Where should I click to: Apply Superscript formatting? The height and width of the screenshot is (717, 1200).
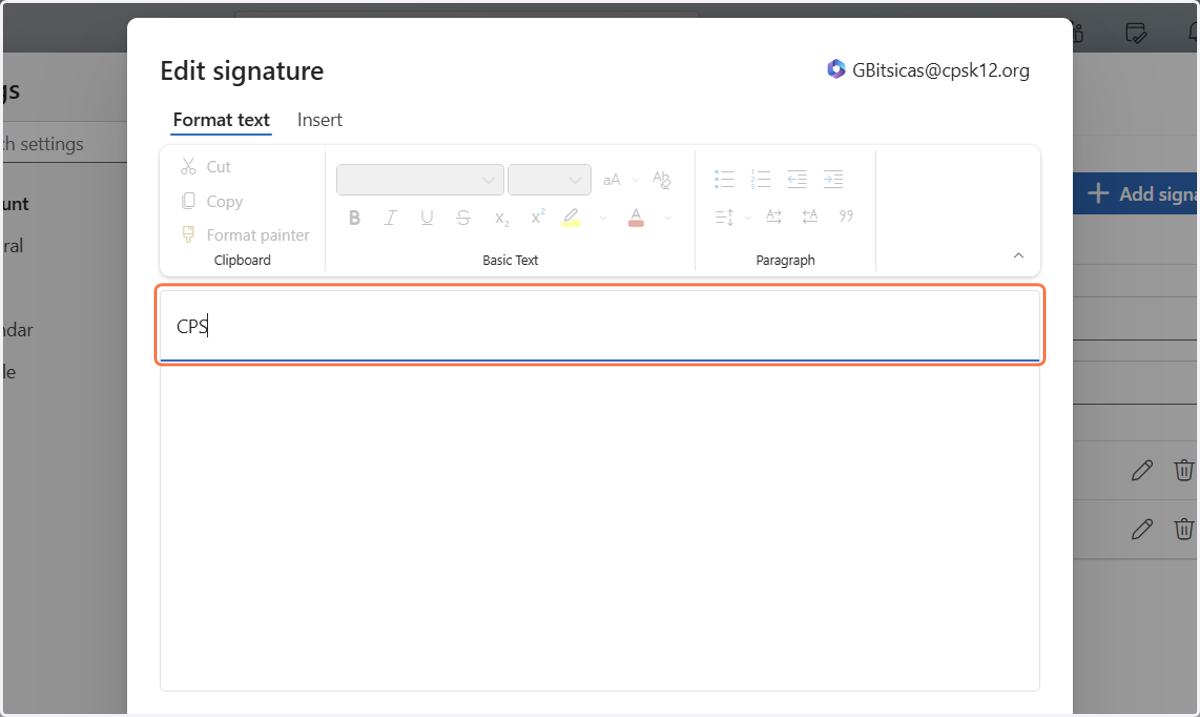point(538,217)
